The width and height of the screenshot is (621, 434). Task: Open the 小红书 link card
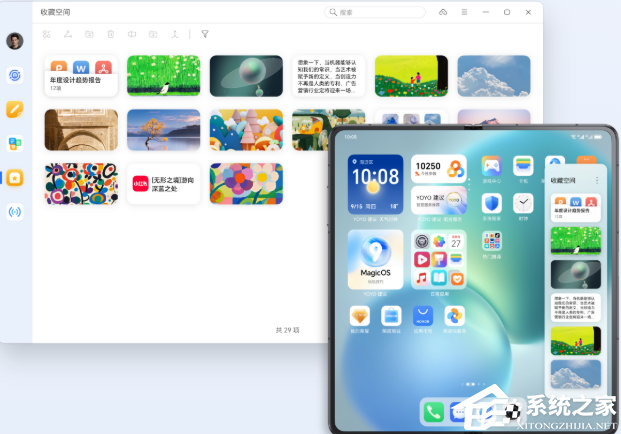[164, 184]
